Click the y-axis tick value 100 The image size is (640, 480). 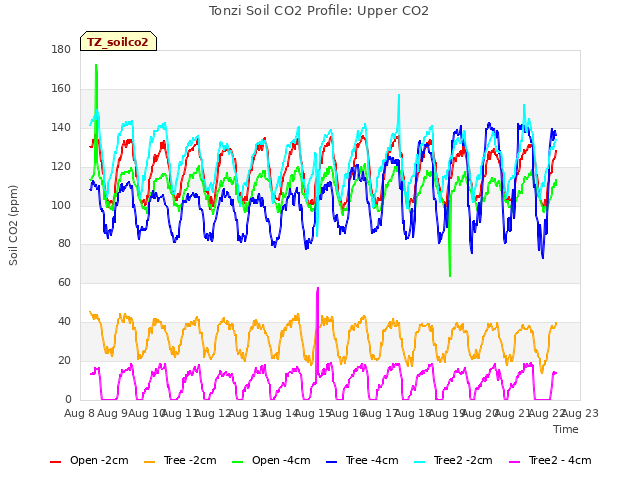(61, 205)
